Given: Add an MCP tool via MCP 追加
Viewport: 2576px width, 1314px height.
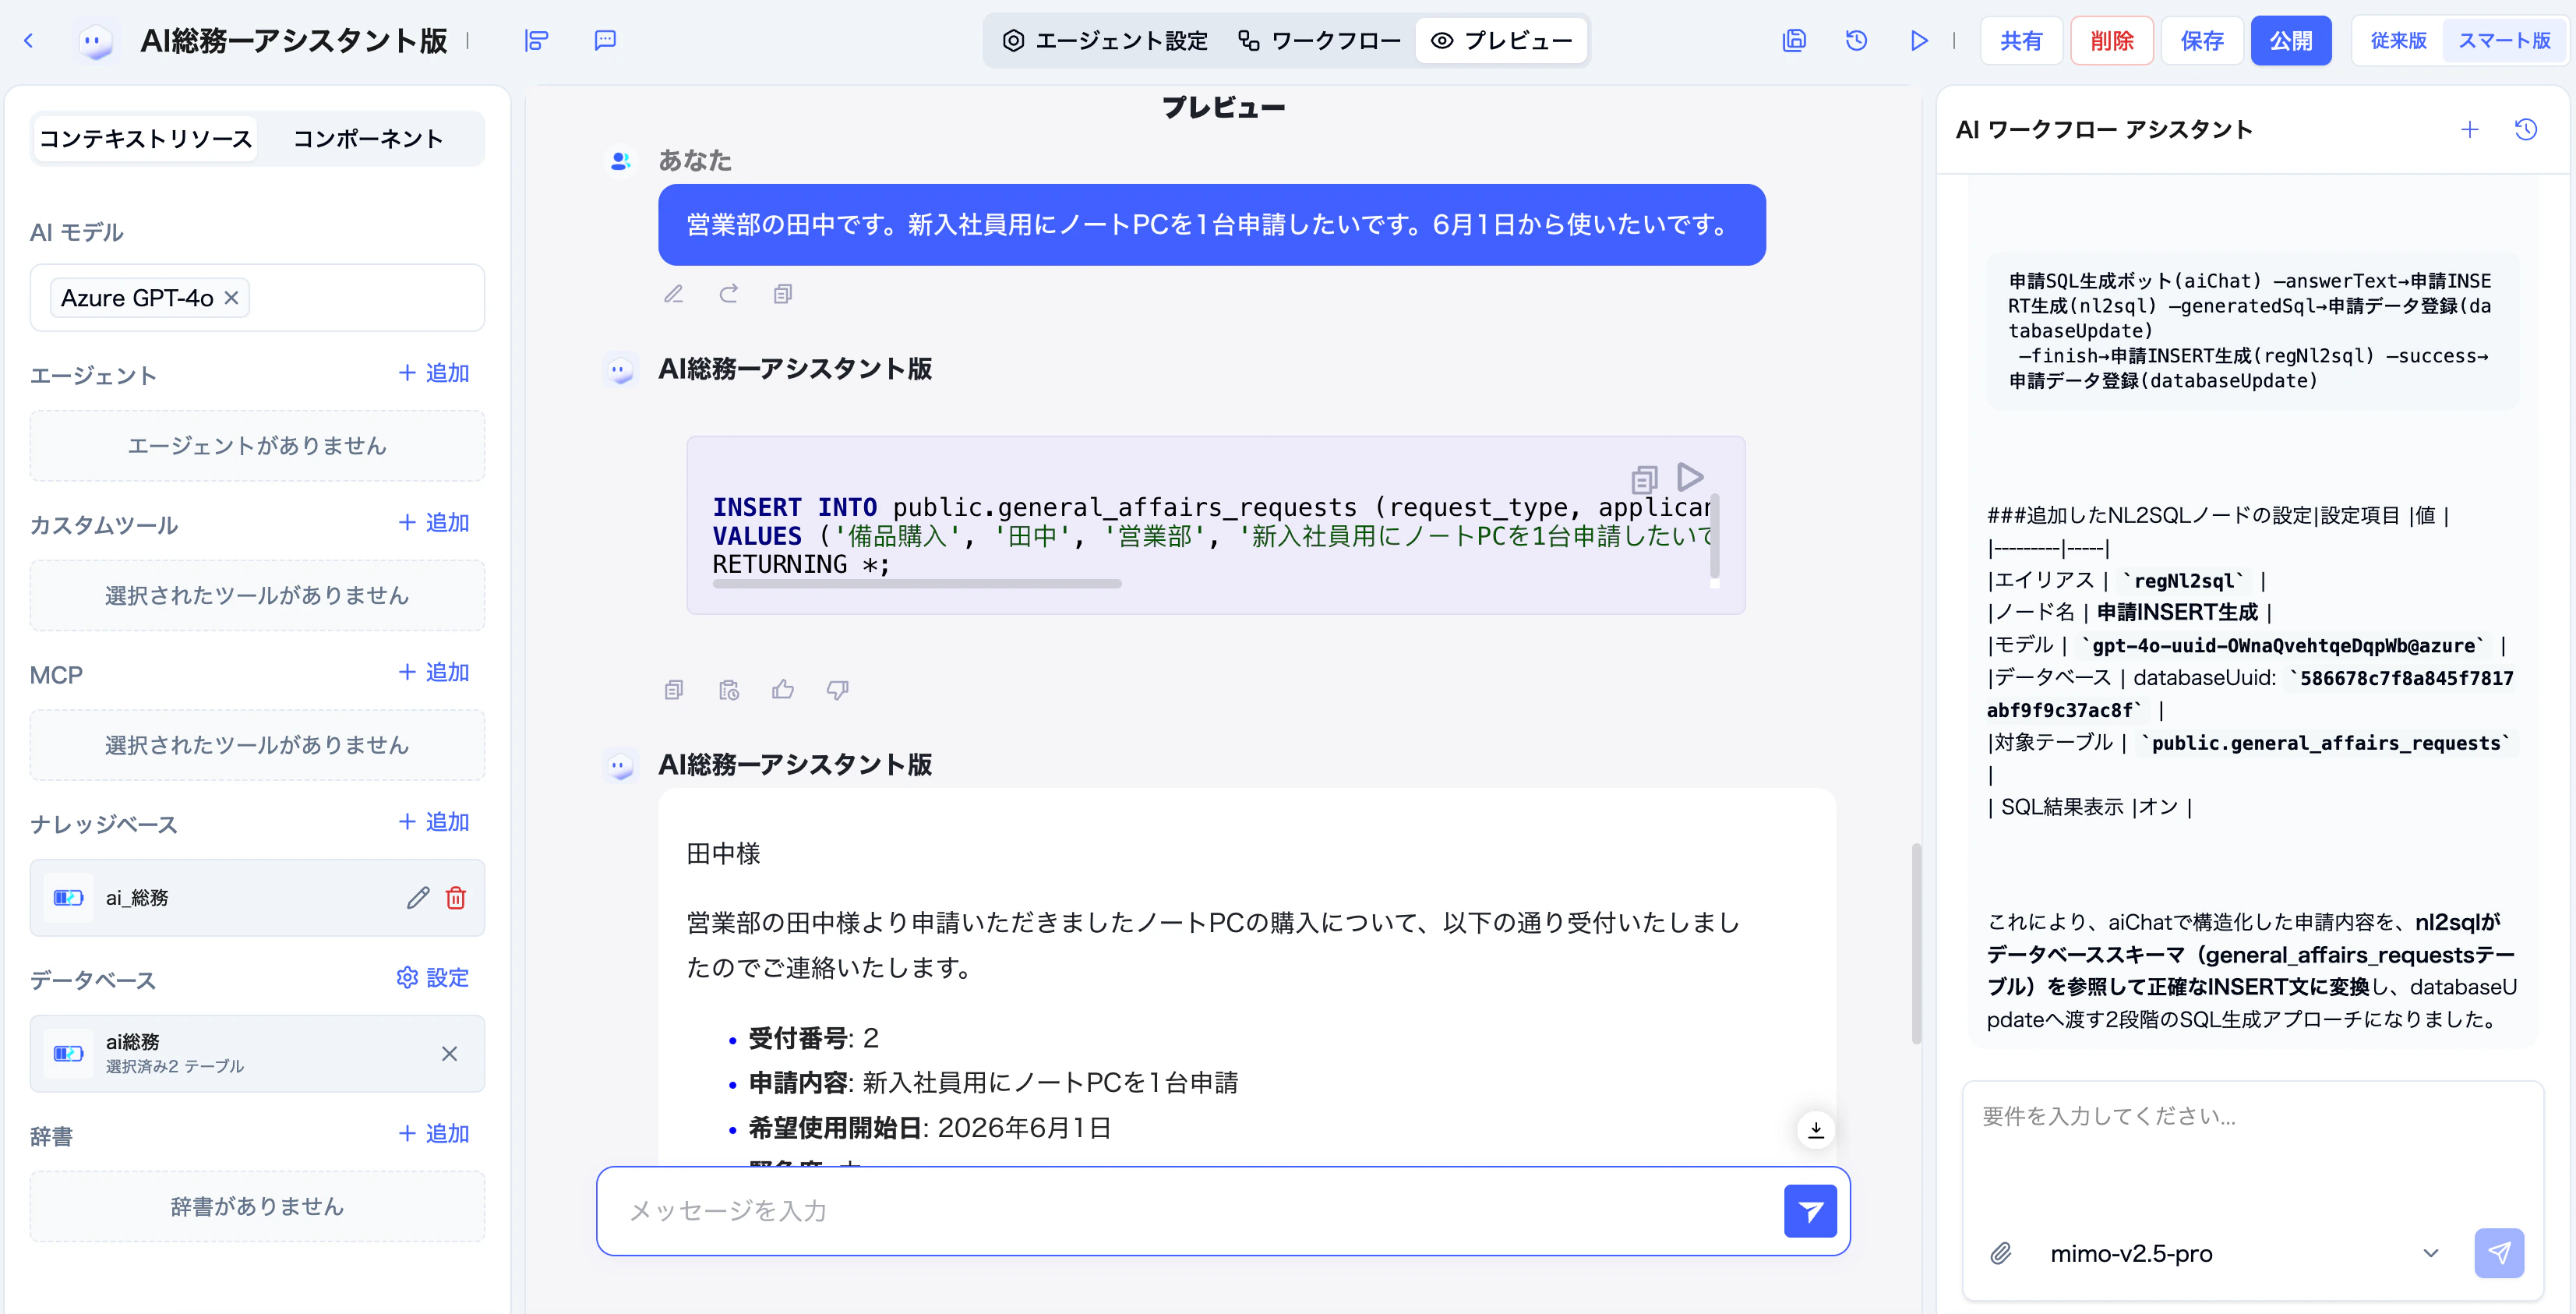Looking at the screenshot, I should [x=434, y=673].
